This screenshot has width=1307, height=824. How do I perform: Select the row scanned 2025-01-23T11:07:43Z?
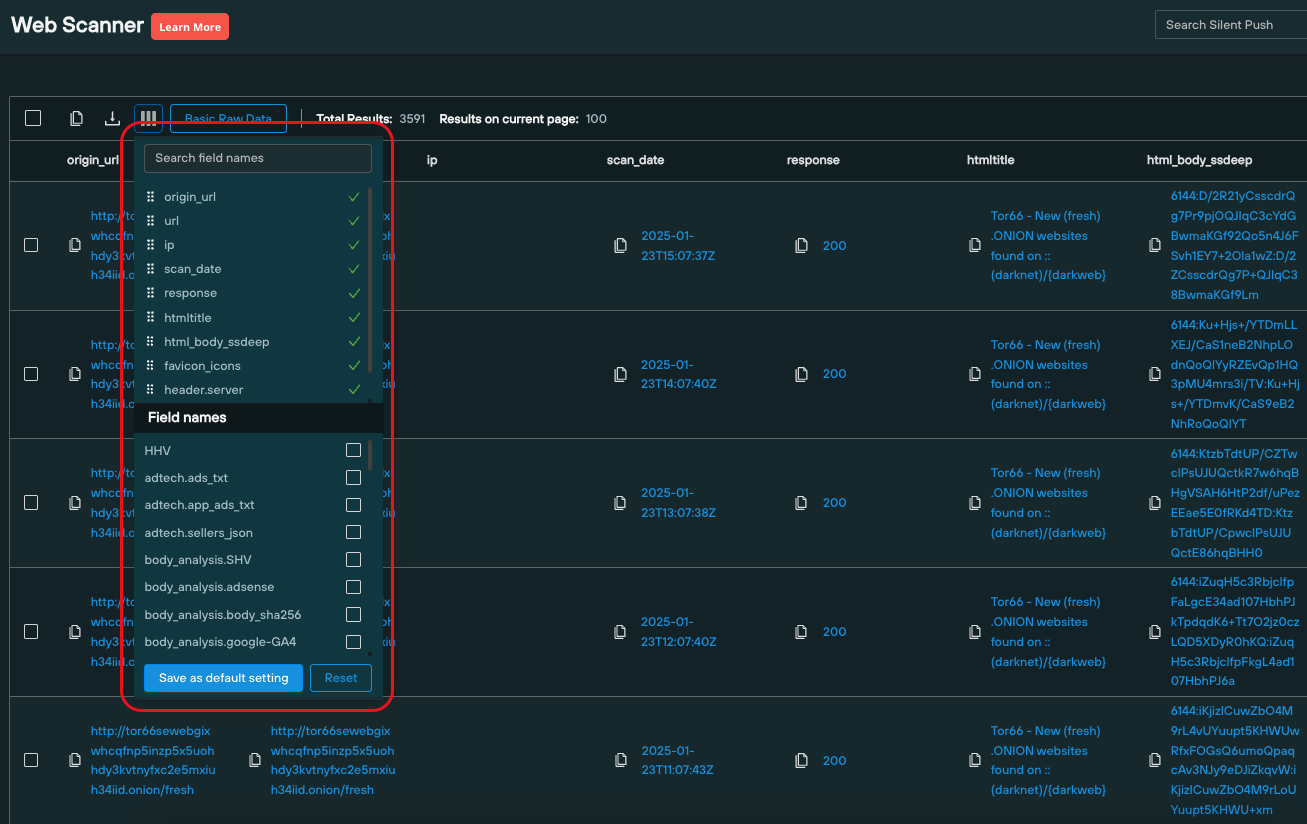(x=31, y=760)
